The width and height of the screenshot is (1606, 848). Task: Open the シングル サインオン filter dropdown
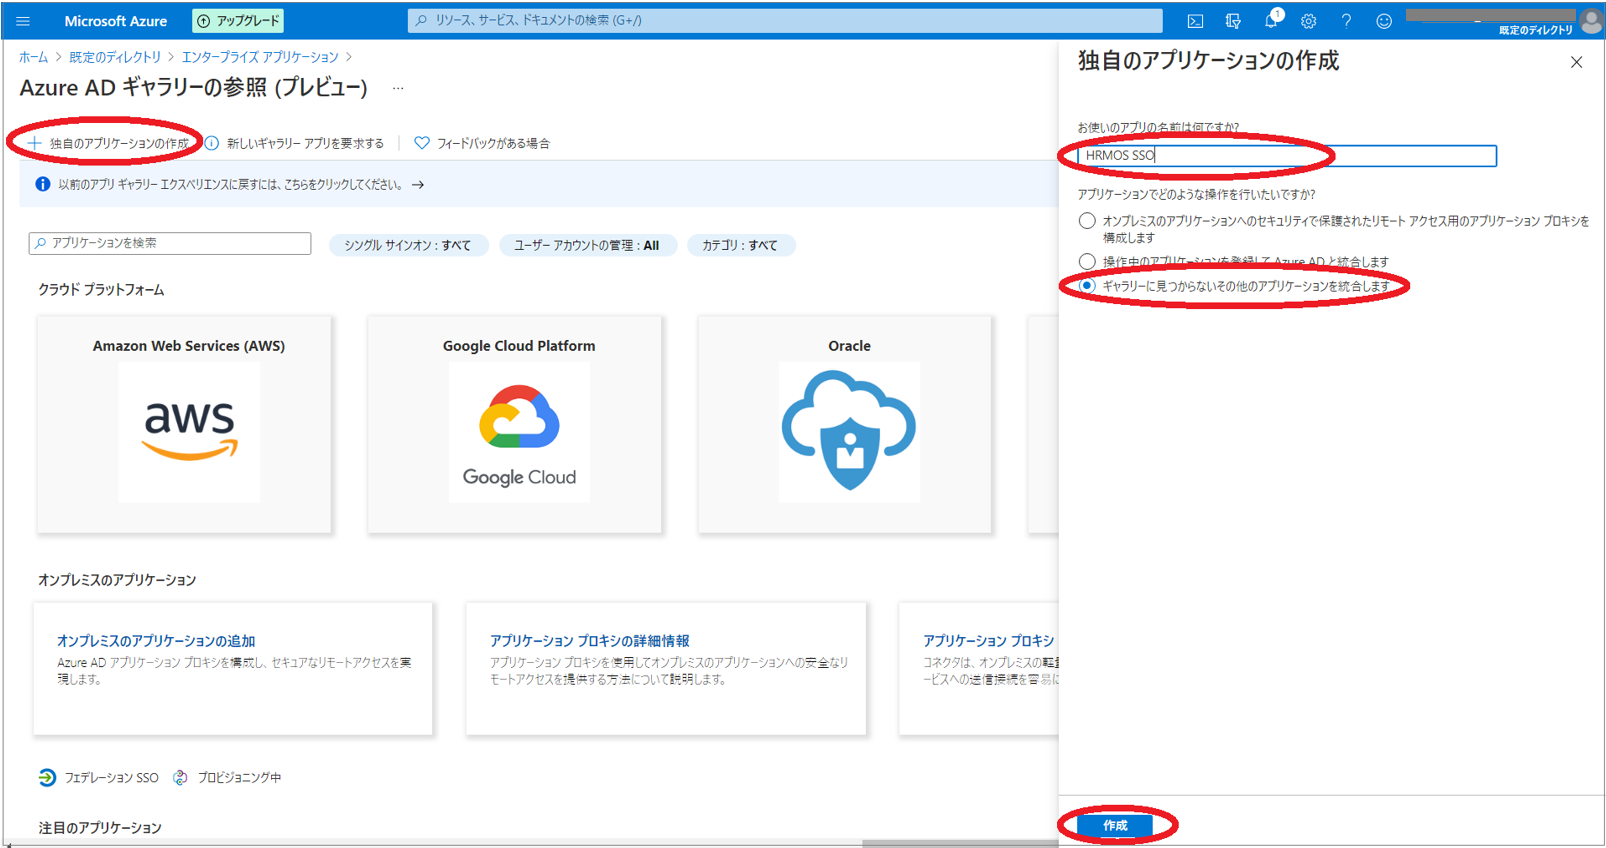408,245
